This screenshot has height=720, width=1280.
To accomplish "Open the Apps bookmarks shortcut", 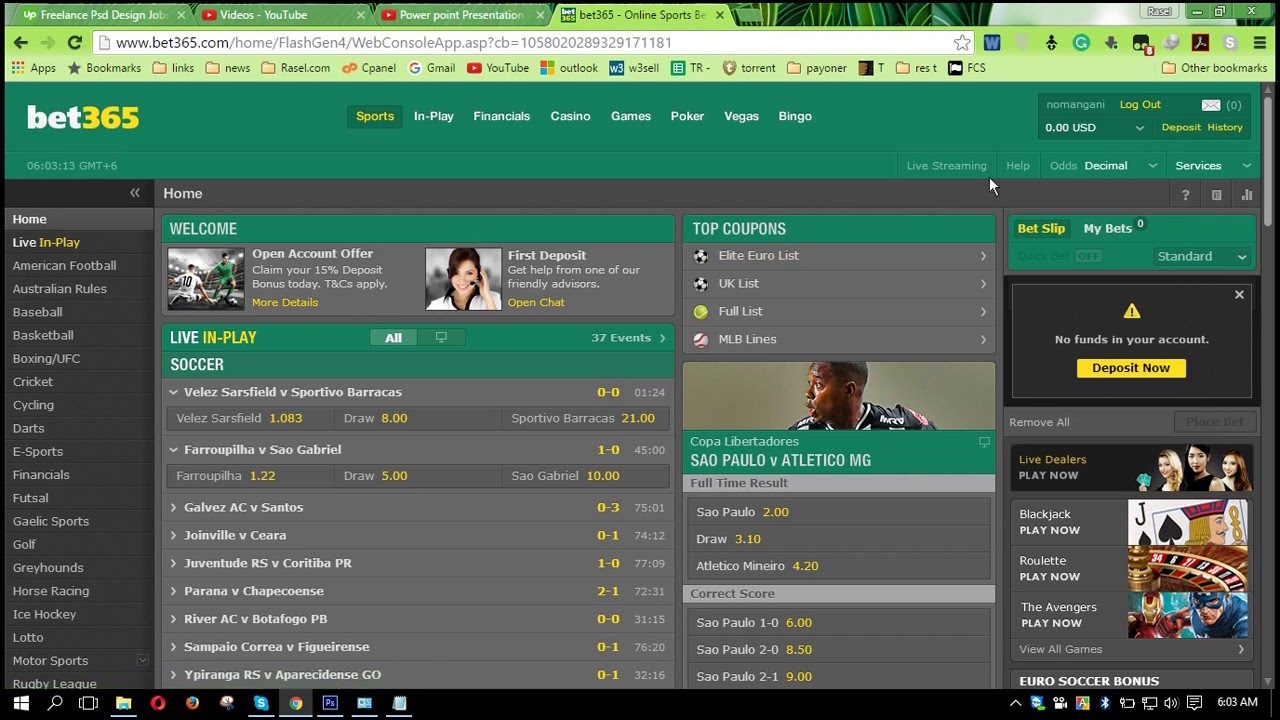I will pyautogui.click(x=34, y=68).
